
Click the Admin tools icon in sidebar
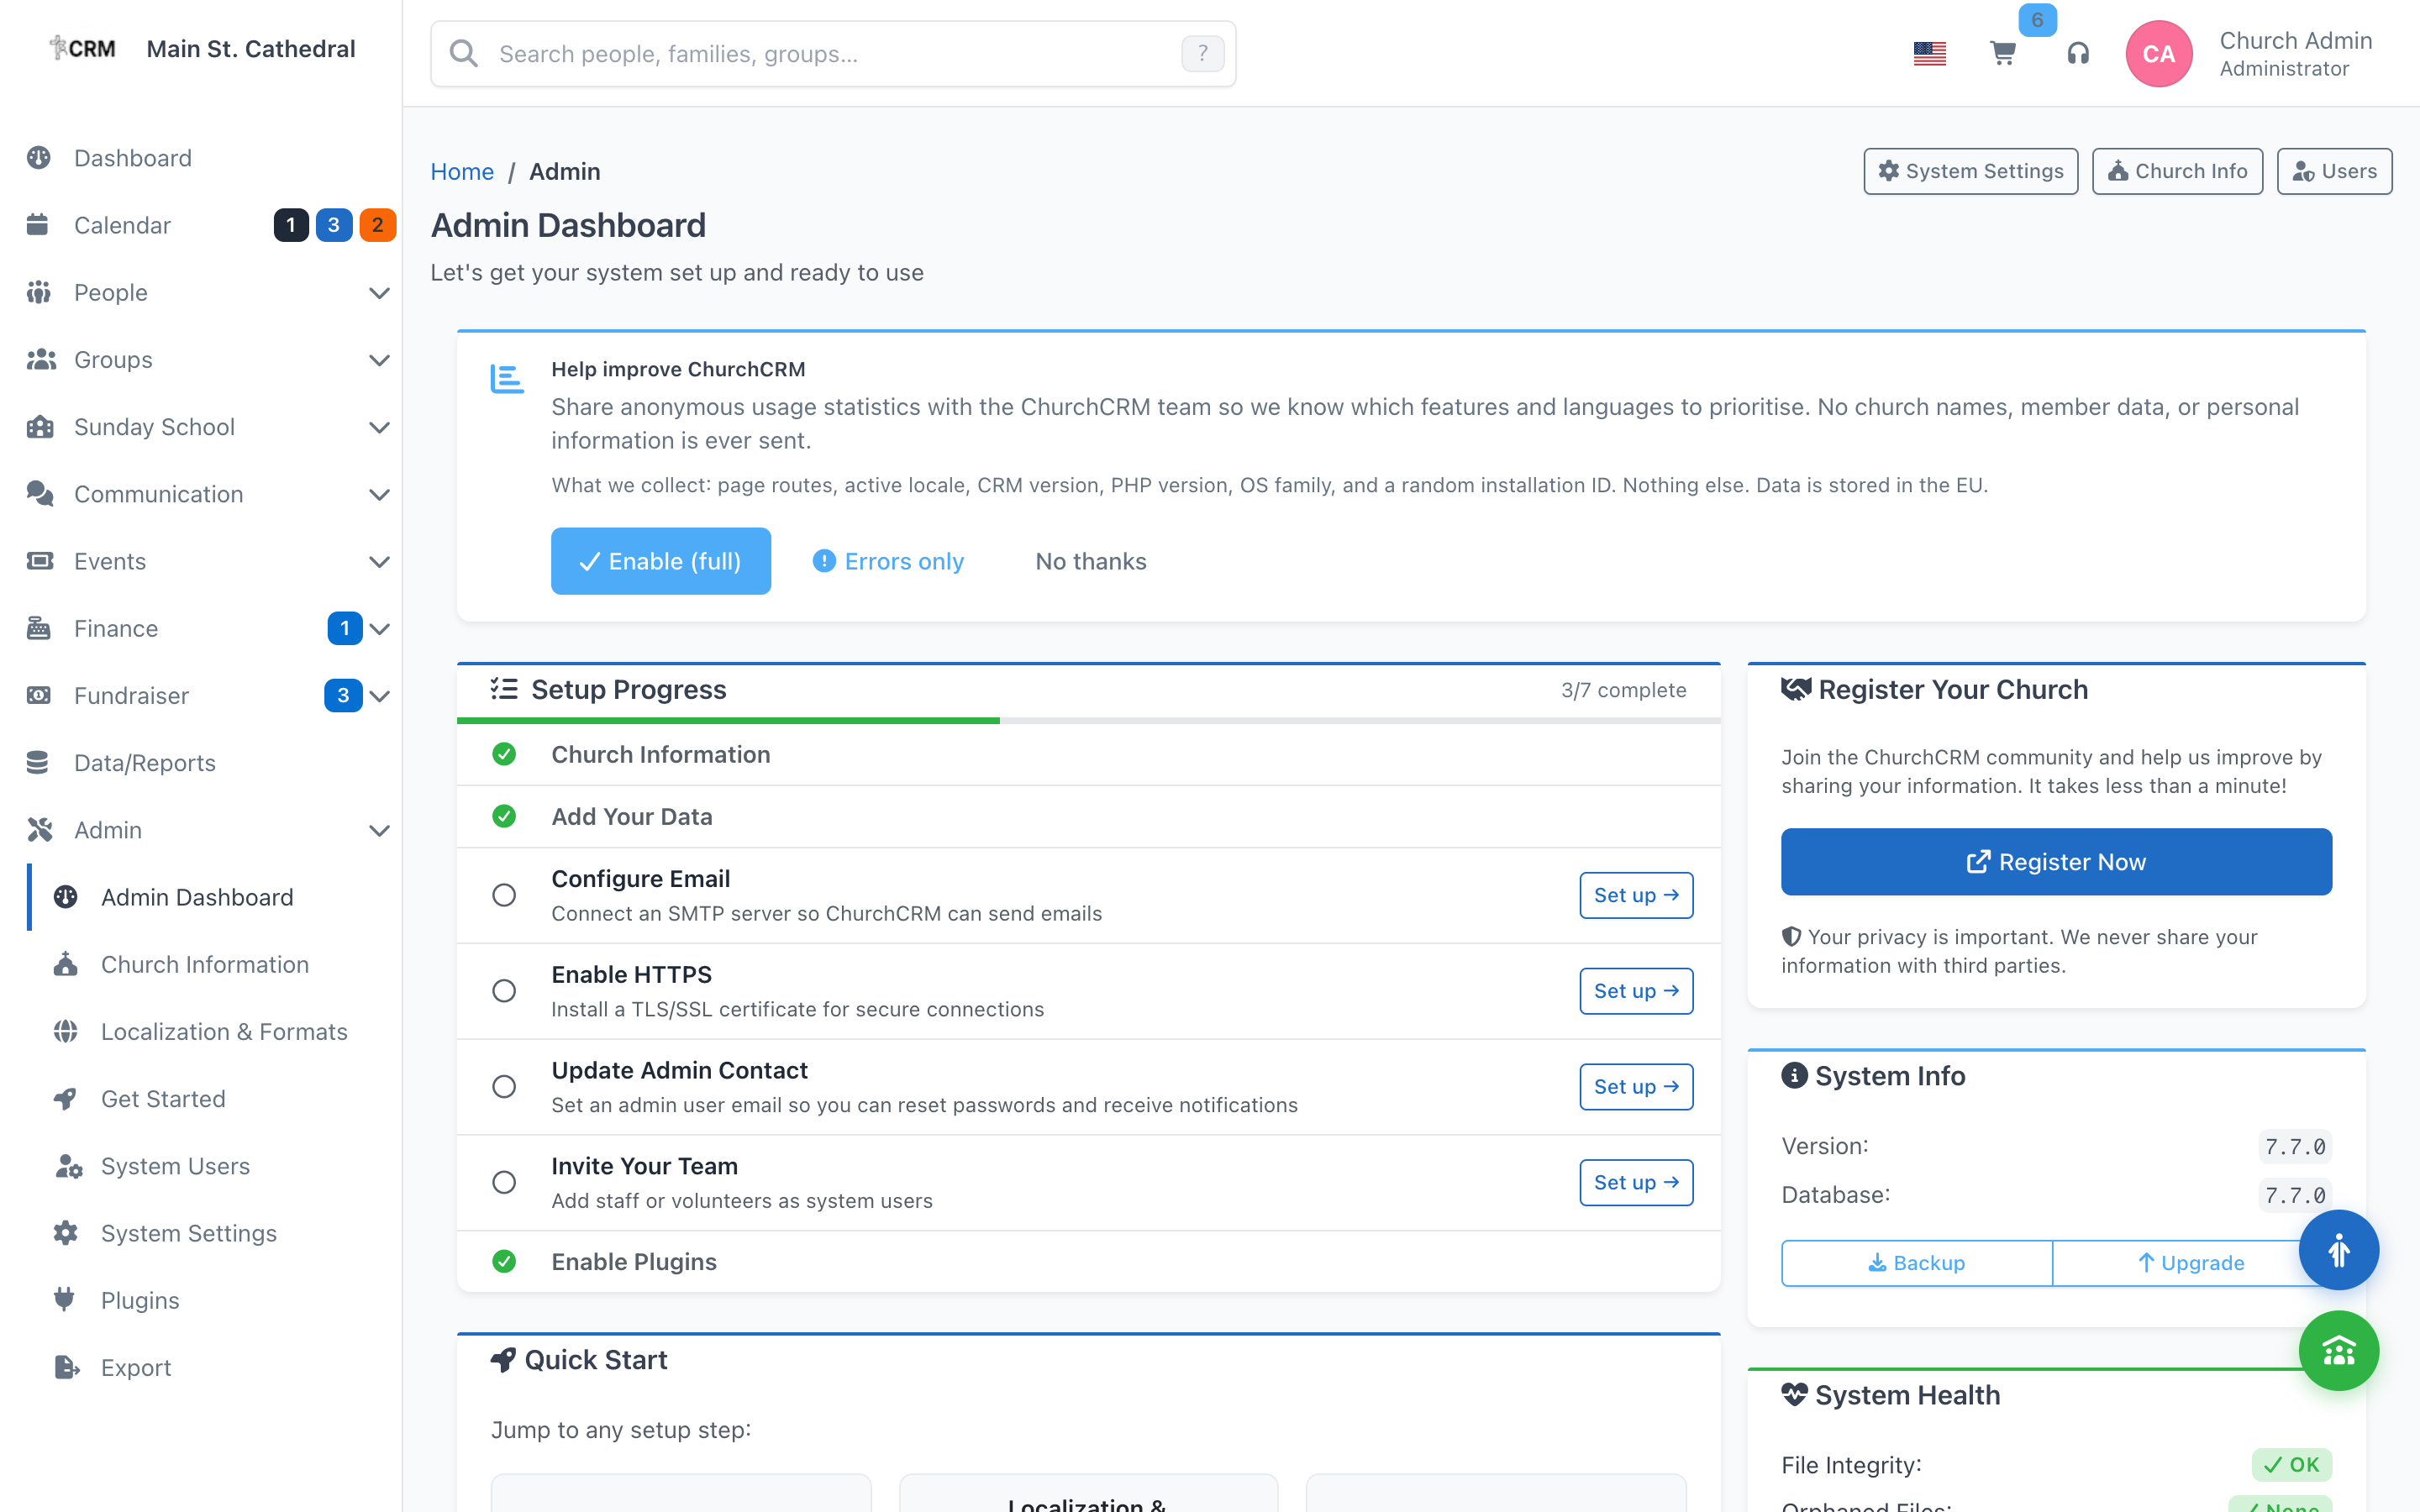pyautogui.click(x=39, y=830)
